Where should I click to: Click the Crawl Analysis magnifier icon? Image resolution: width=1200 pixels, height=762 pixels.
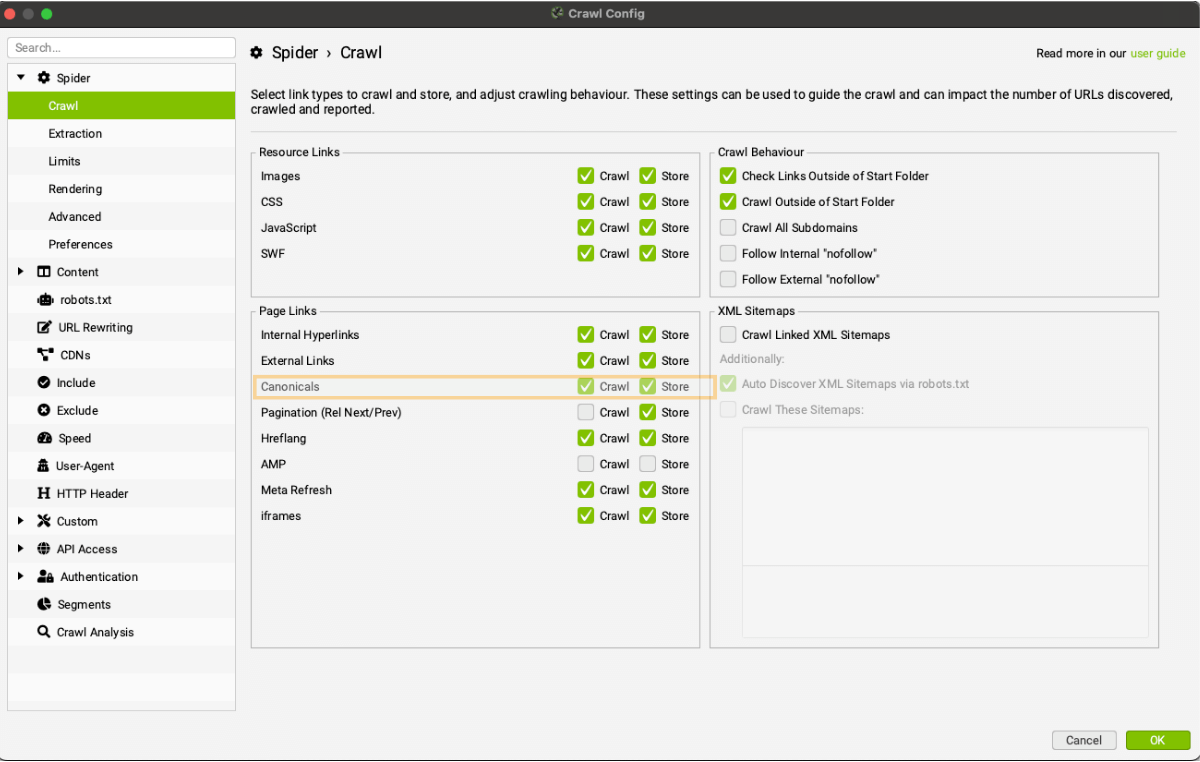tap(42, 631)
